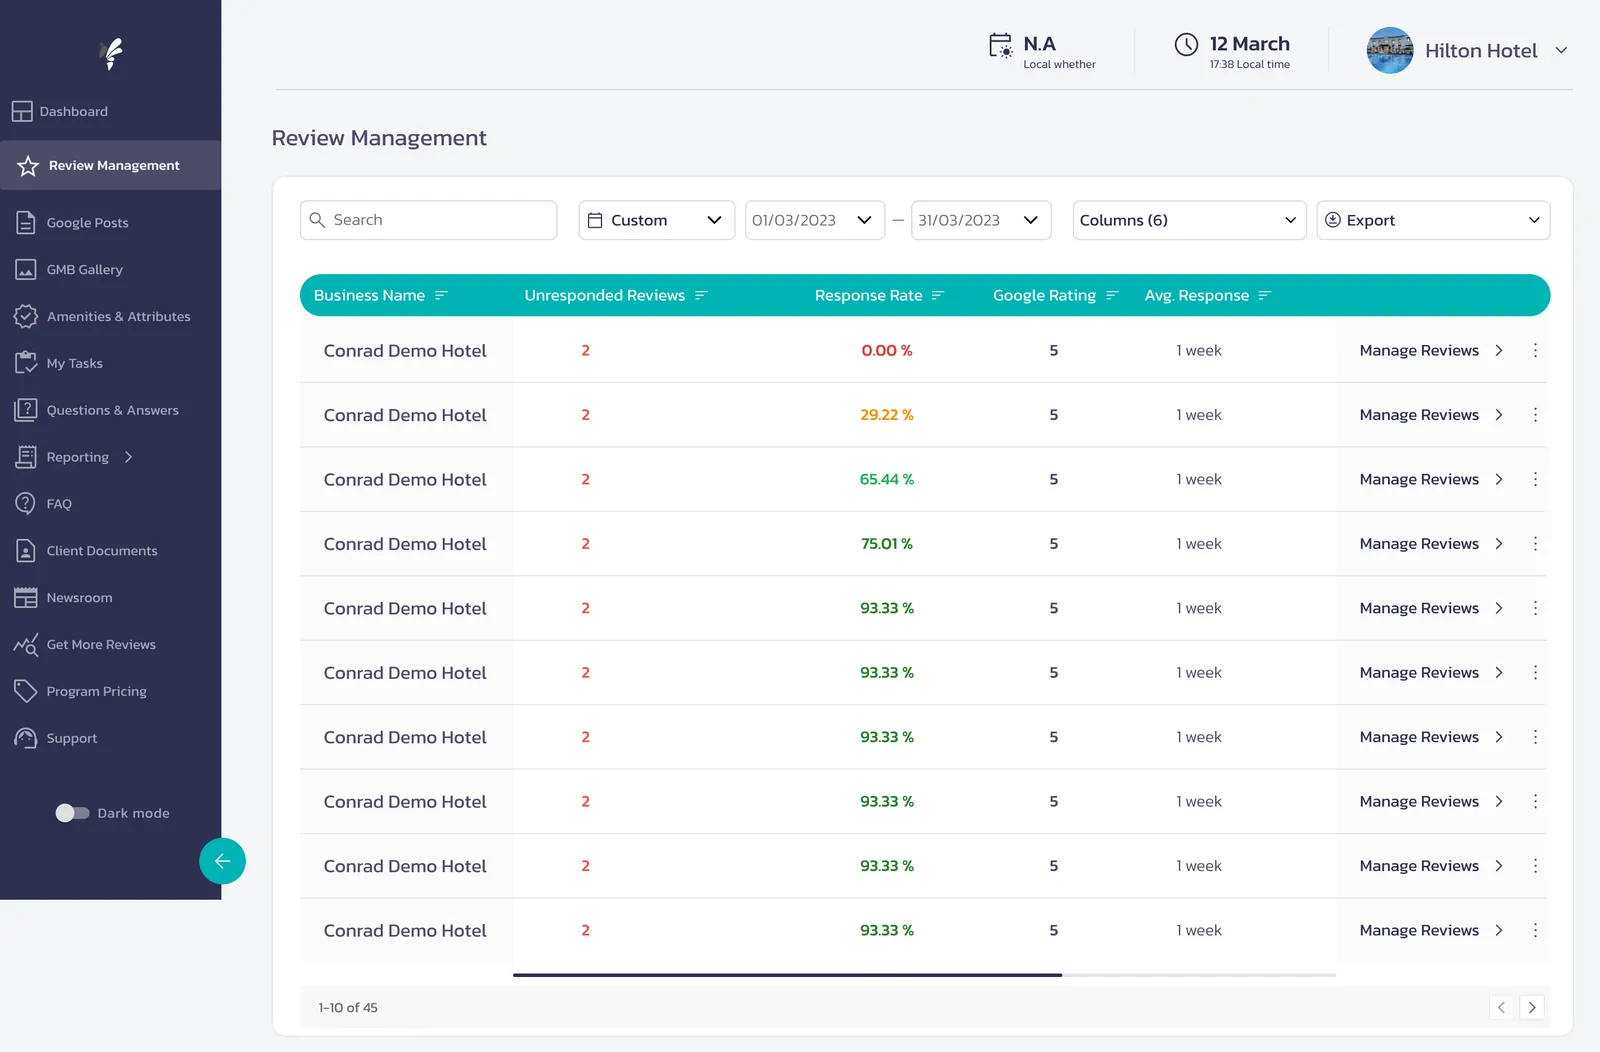Open the Custom date range dropdown

(x=656, y=220)
